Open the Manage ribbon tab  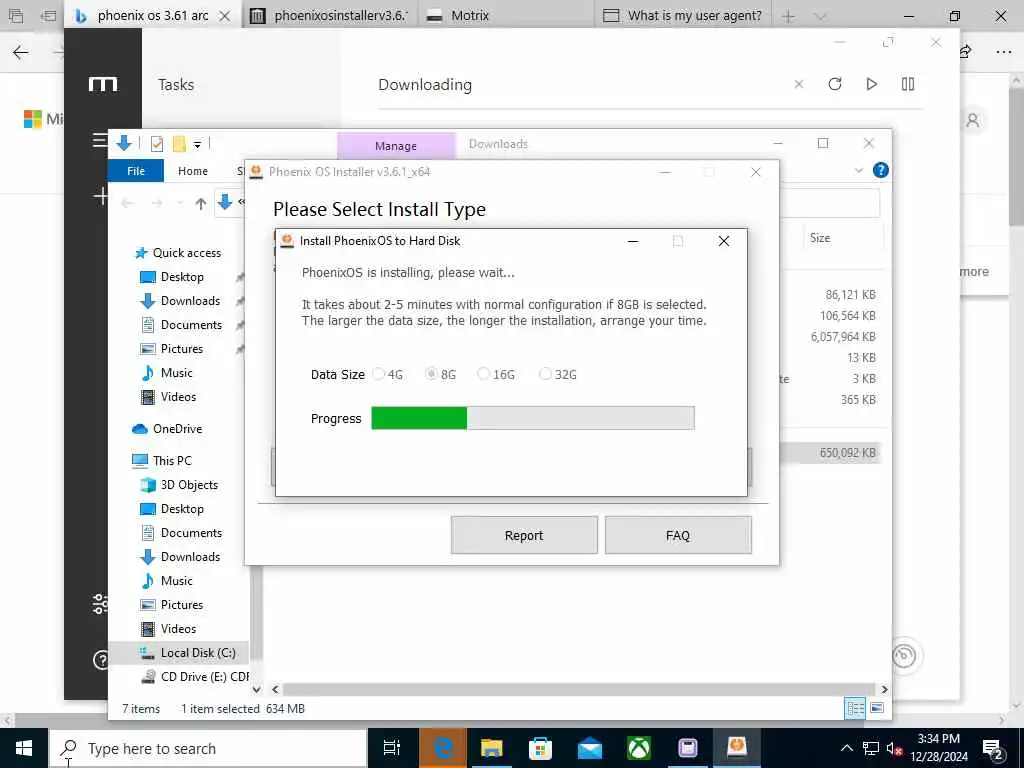point(396,146)
